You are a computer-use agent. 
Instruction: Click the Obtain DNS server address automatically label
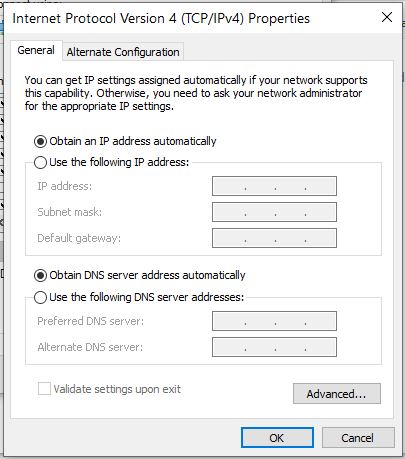pos(147,275)
